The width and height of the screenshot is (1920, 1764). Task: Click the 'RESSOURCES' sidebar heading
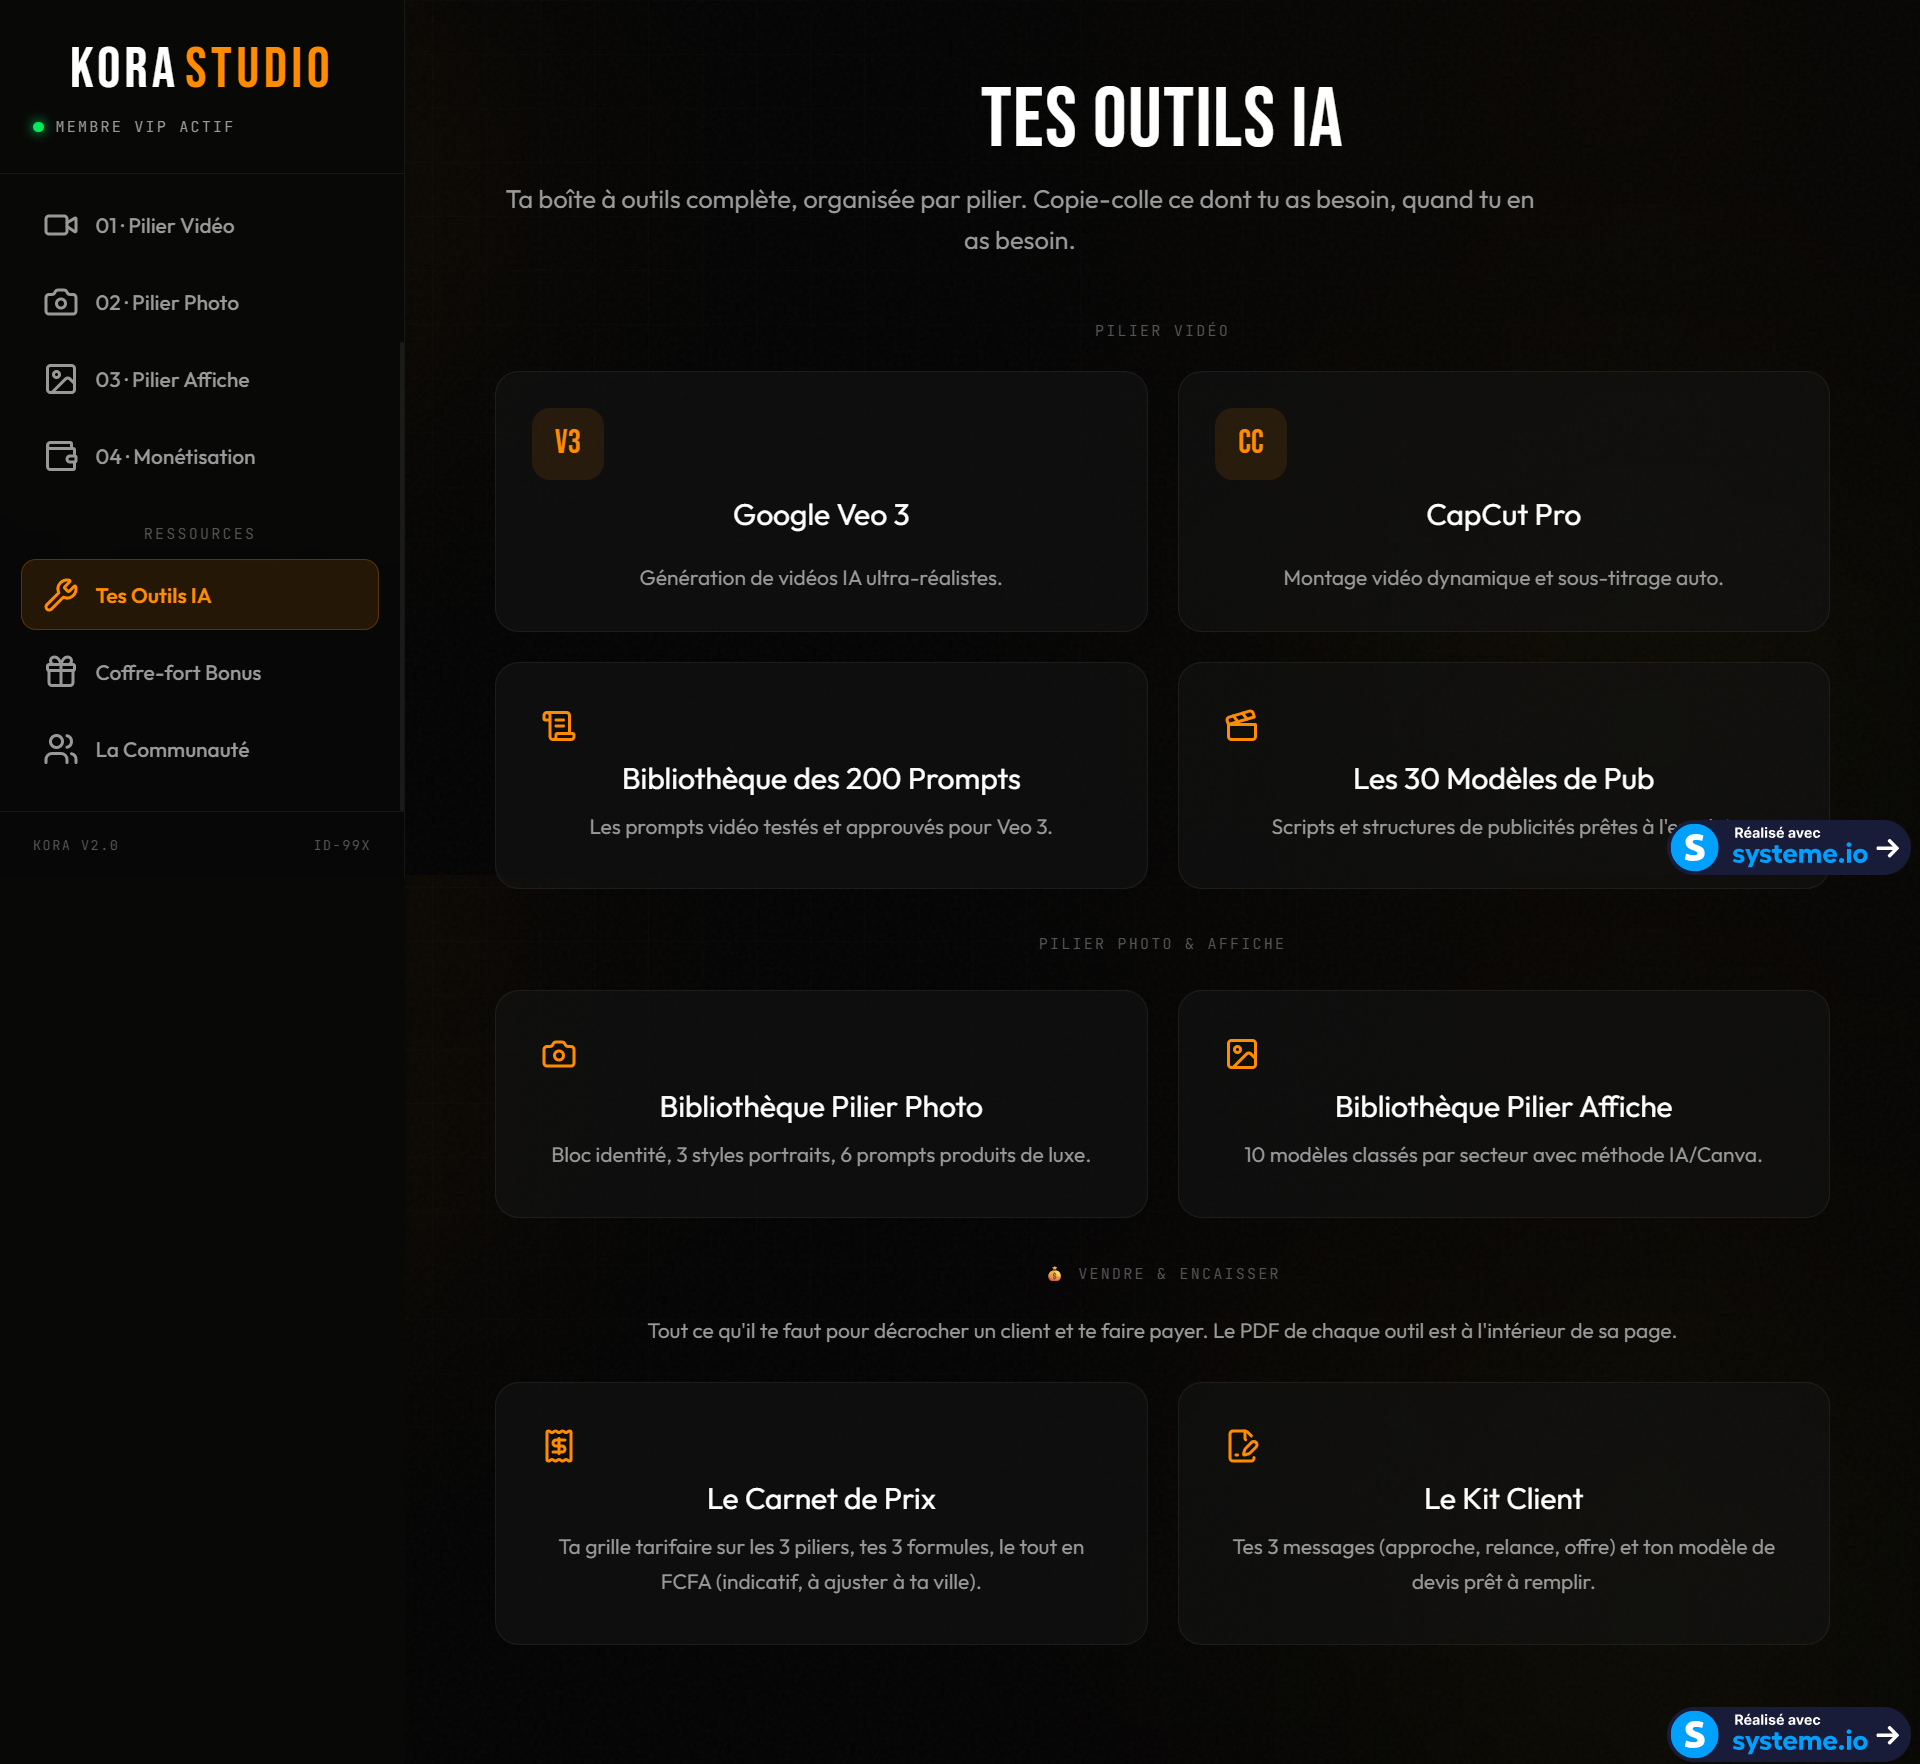[x=200, y=534]
